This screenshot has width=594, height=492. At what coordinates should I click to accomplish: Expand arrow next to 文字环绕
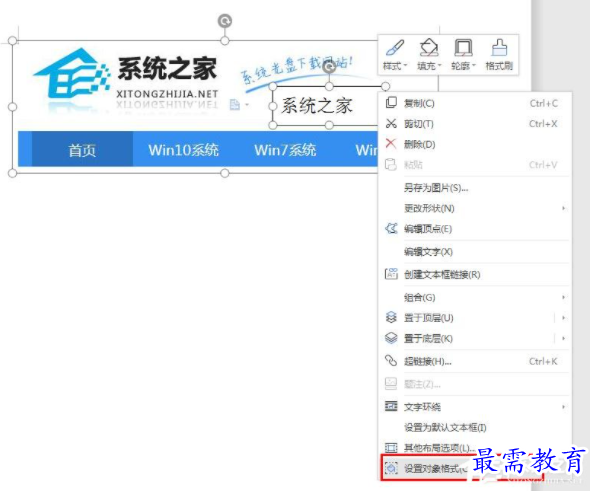(x=563, y=407)
